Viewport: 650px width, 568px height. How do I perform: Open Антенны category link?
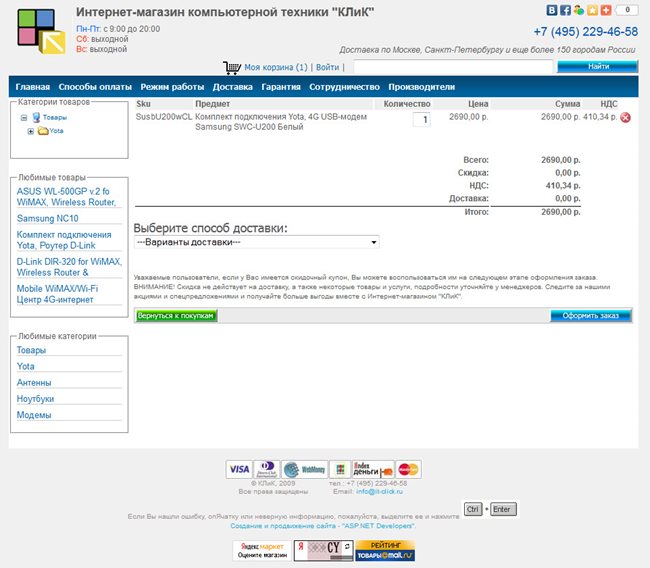click(x=34, y=383)
